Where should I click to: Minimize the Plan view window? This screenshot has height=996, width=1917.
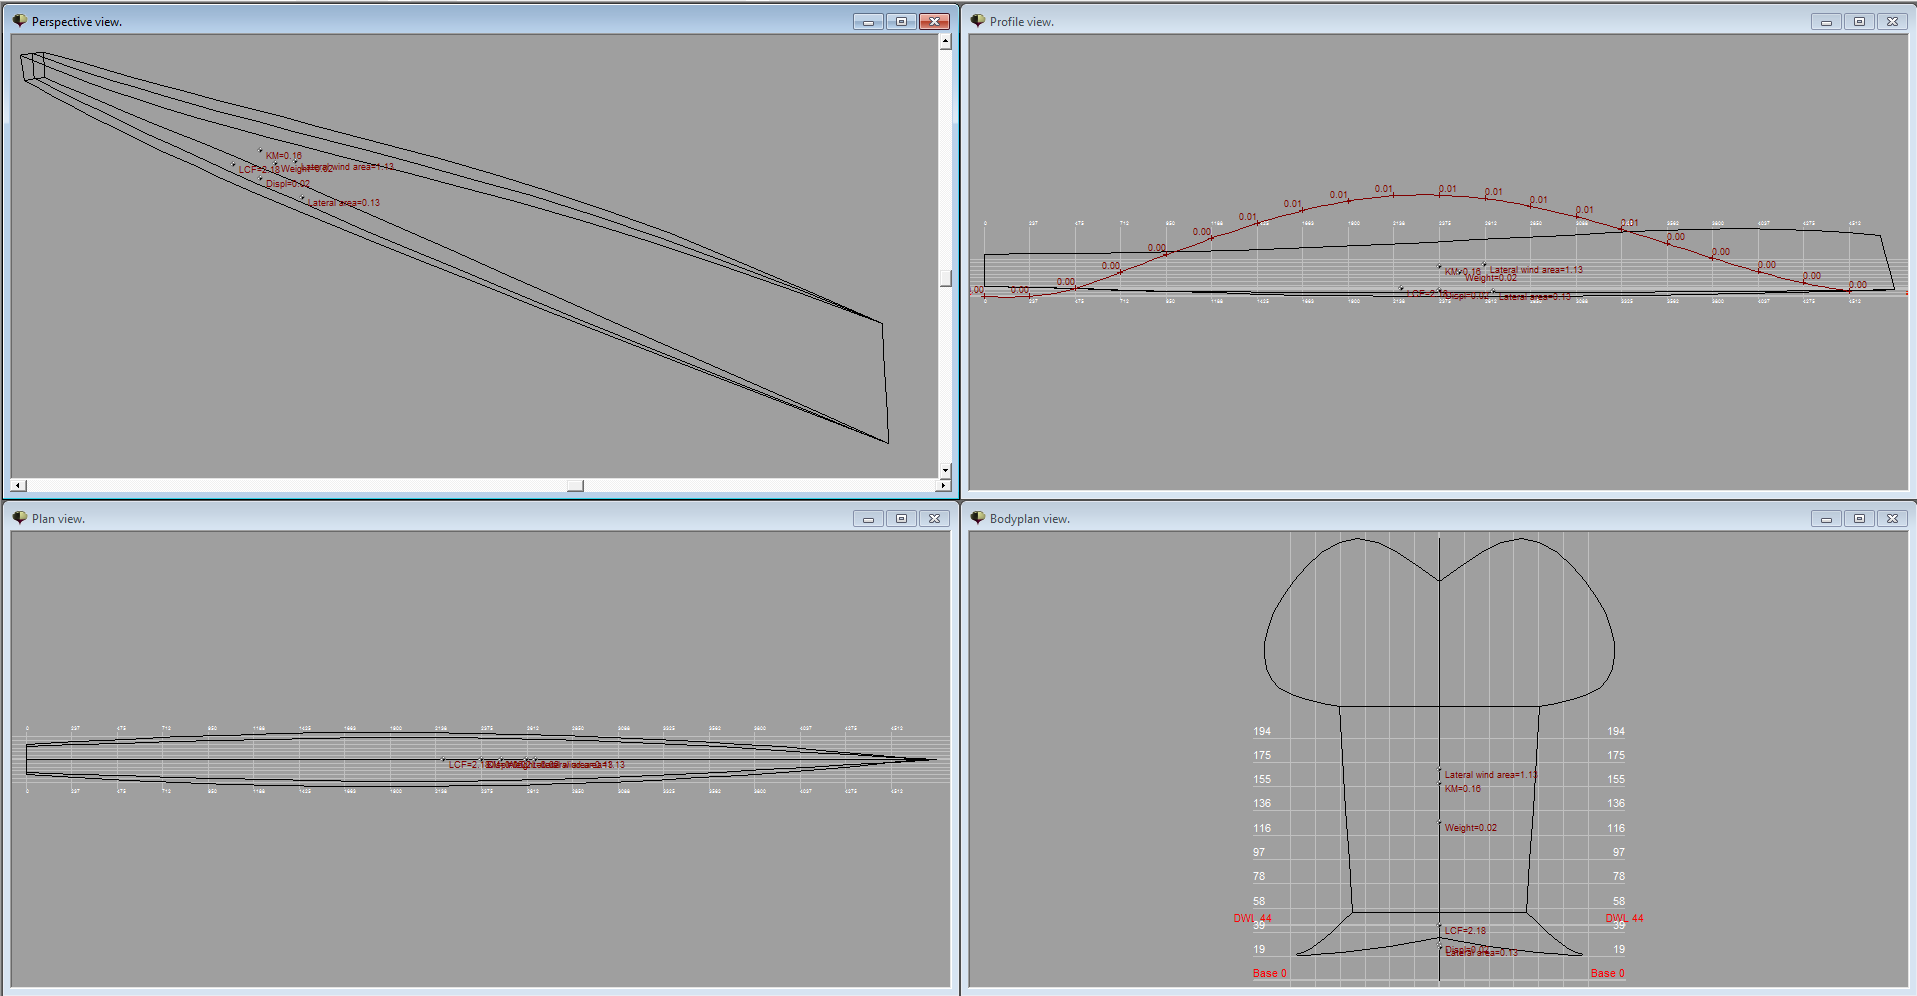point(868,518)
